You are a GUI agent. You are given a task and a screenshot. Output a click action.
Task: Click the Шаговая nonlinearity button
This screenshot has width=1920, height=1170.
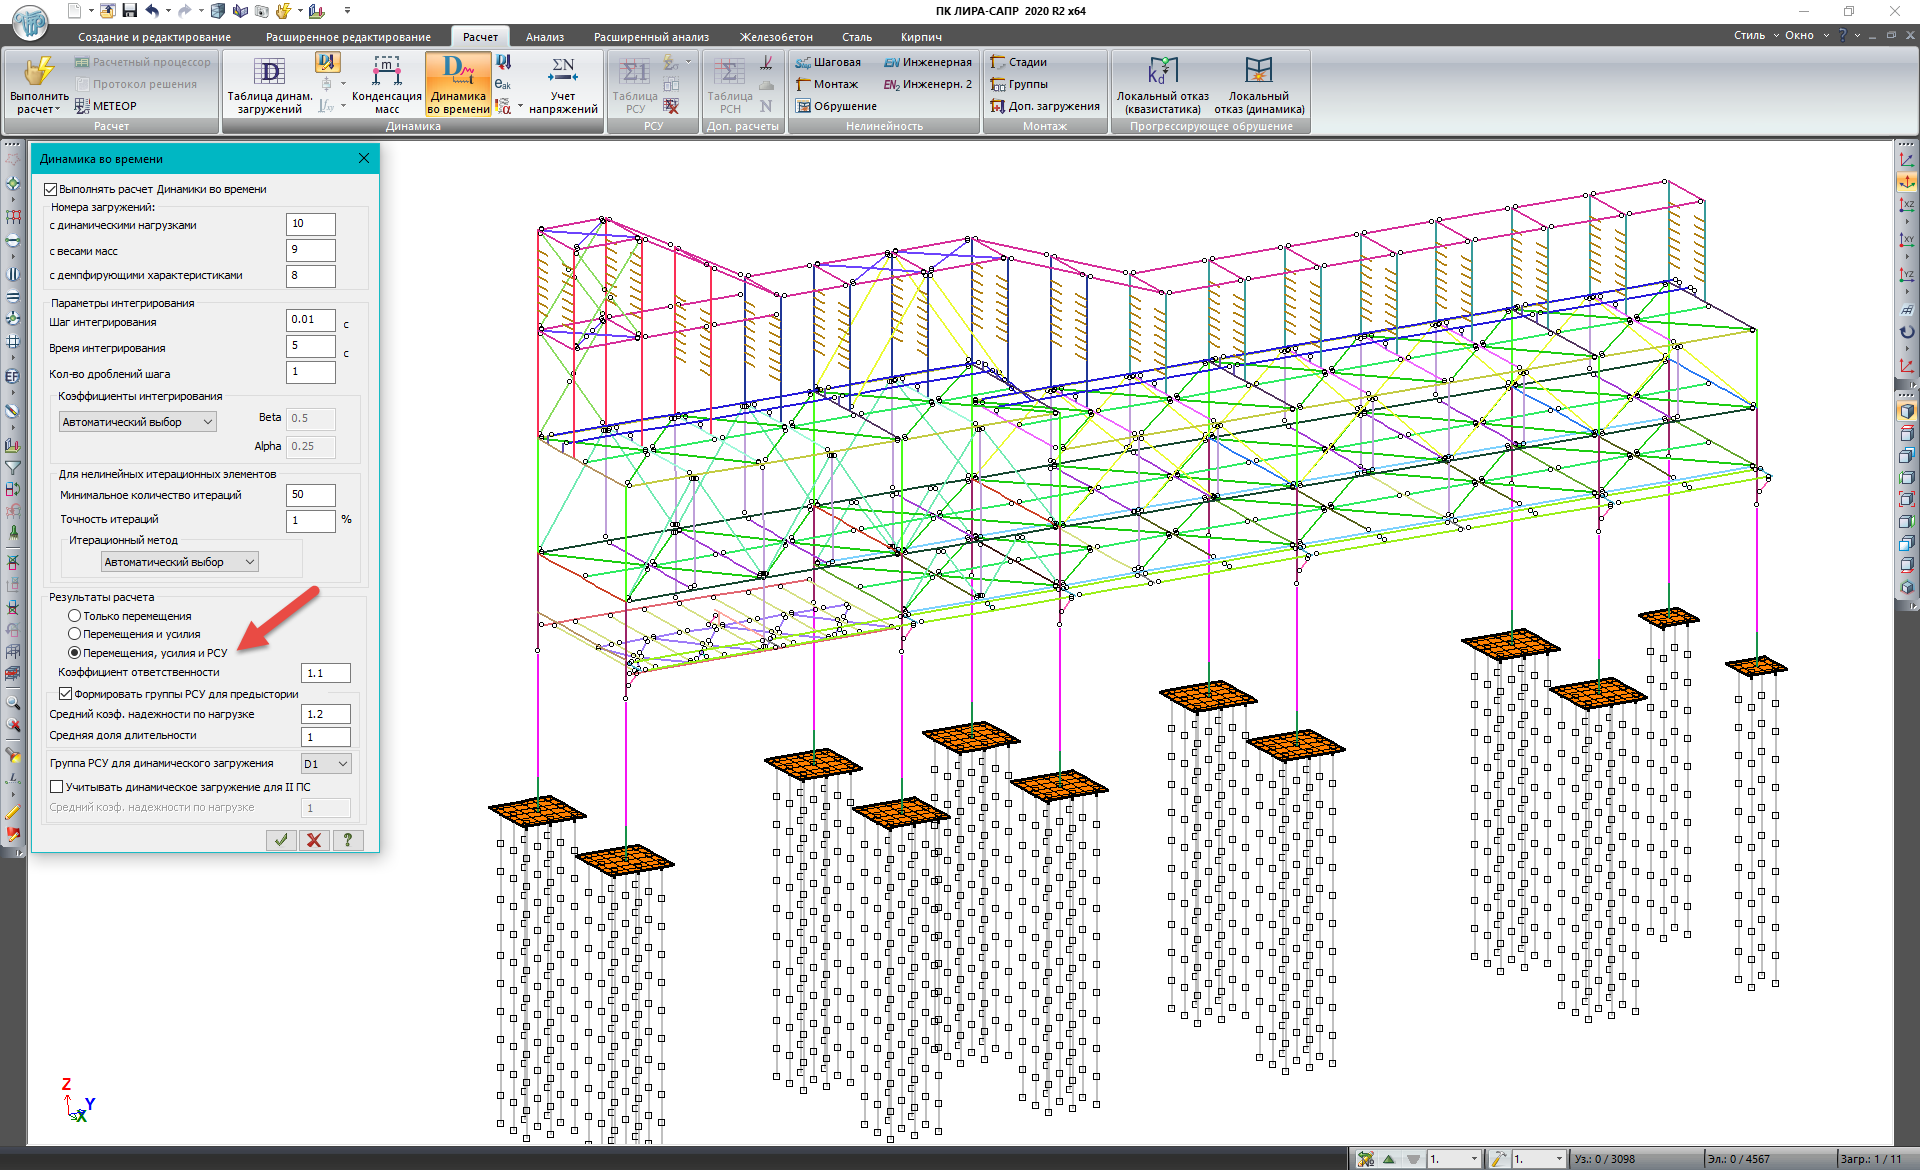(828, 62)
